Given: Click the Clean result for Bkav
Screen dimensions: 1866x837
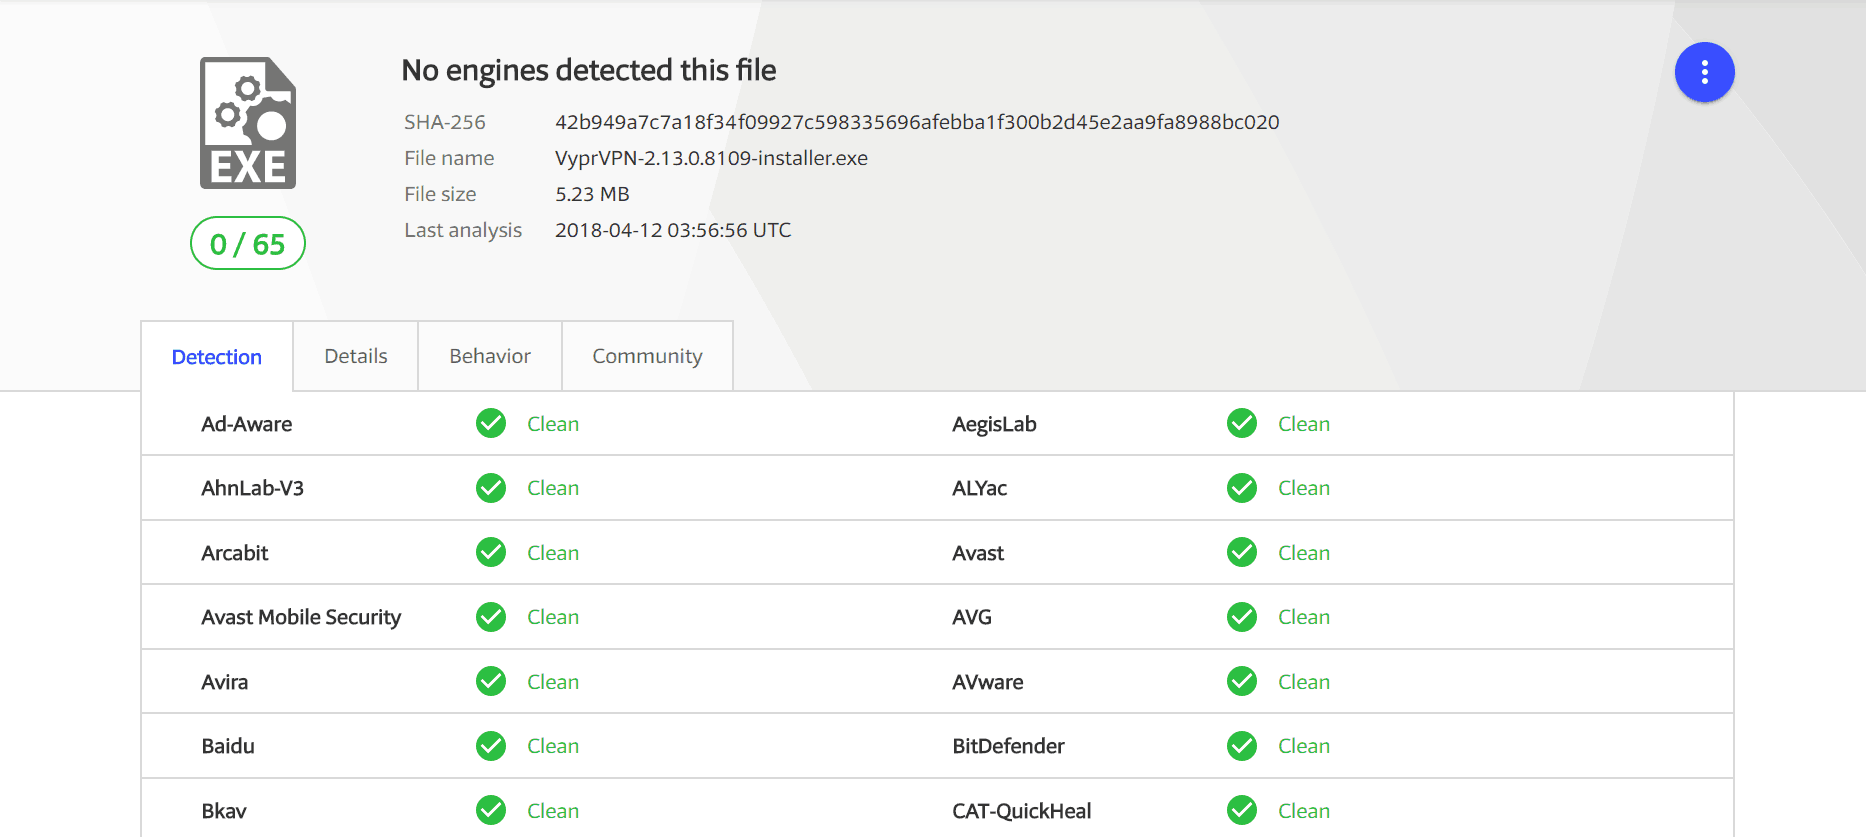Looking at the screenshot, I should coord(553,811).
